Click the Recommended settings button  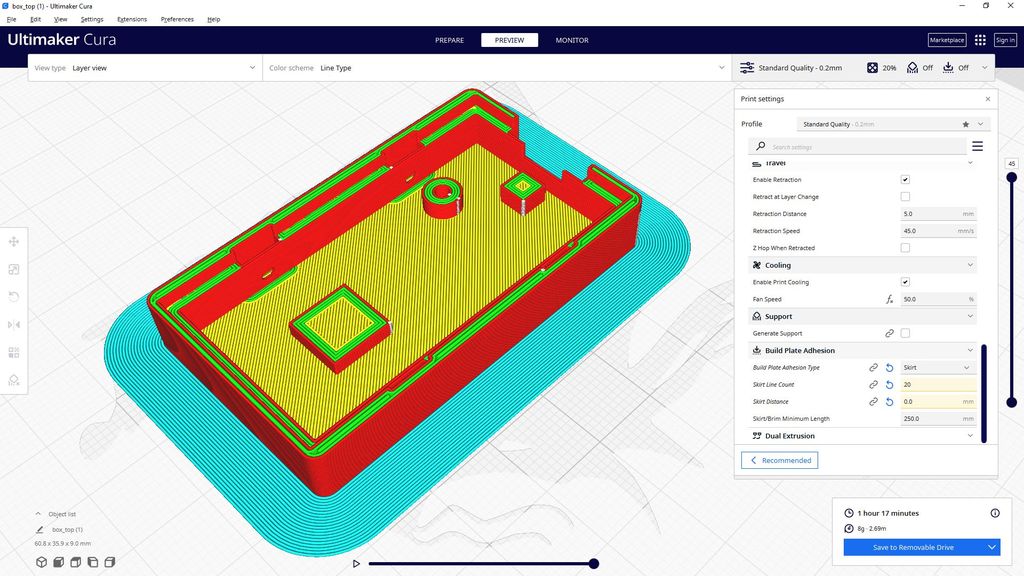coord(779,460)
